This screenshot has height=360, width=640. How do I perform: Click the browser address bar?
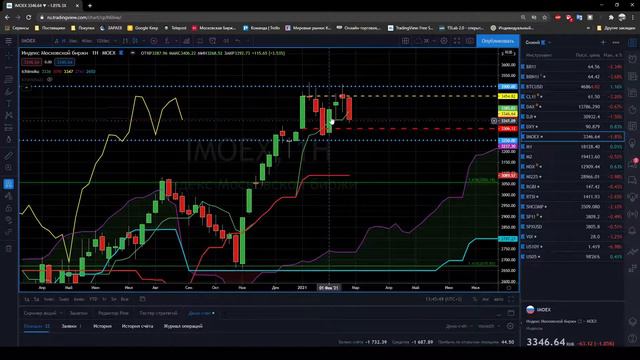pos(278,18)
